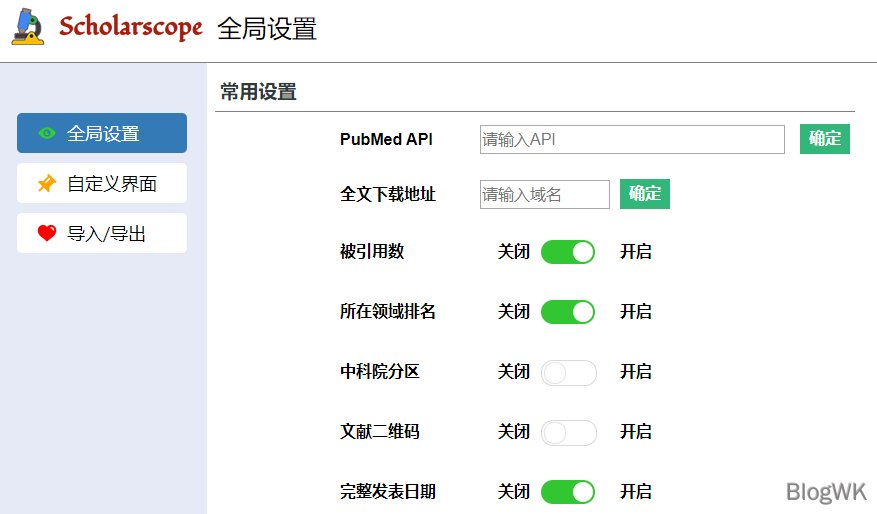Screen dimensions: 877x514
Task: Toggle the 被引用数 switch
Action: [568, 252]
